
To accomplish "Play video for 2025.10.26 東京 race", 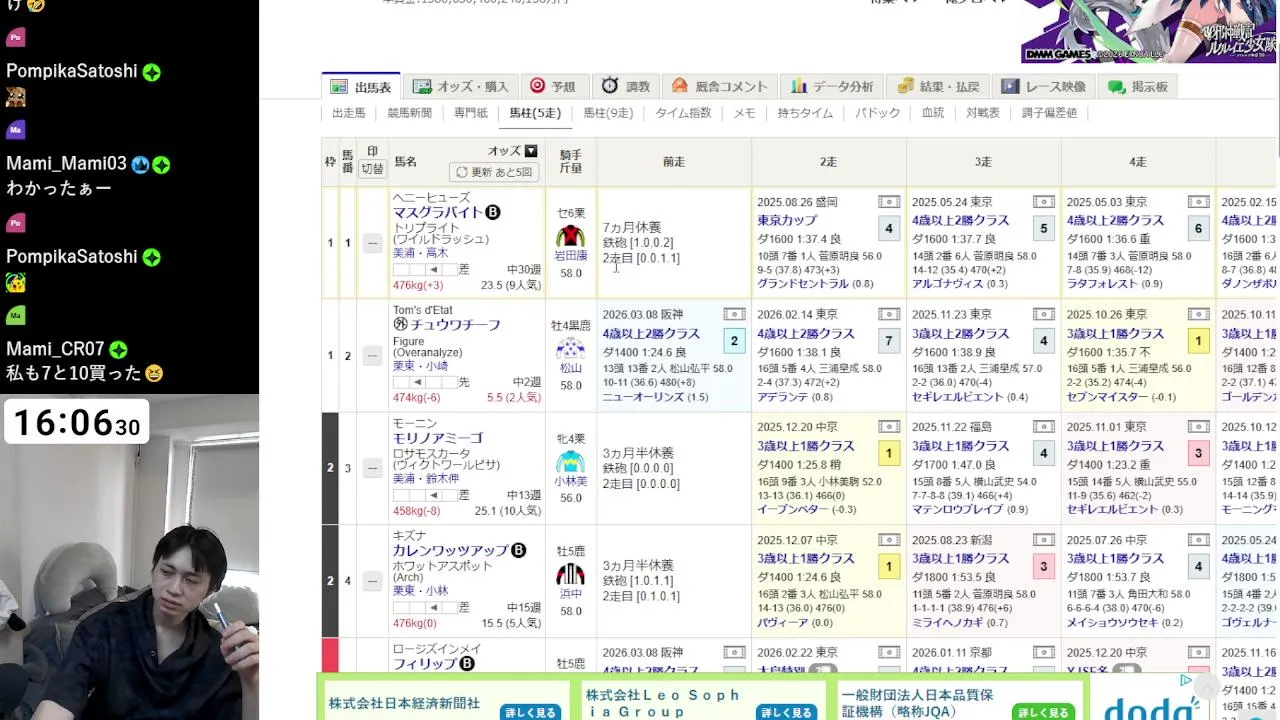I will (1199, 314).
